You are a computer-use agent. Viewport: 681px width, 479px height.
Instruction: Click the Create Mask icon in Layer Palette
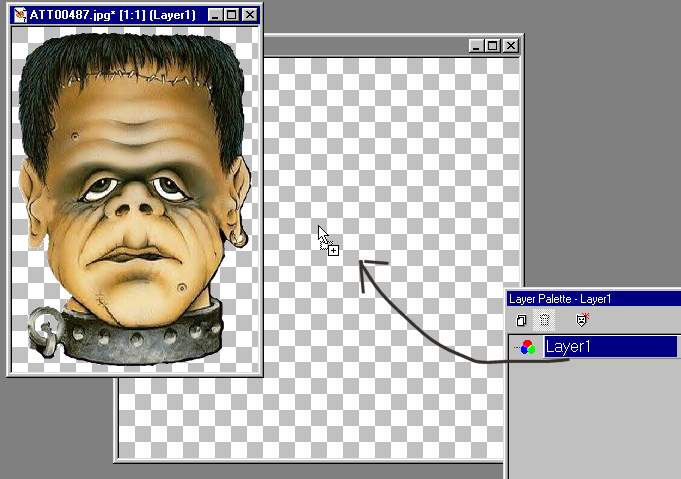coord(582,320)
